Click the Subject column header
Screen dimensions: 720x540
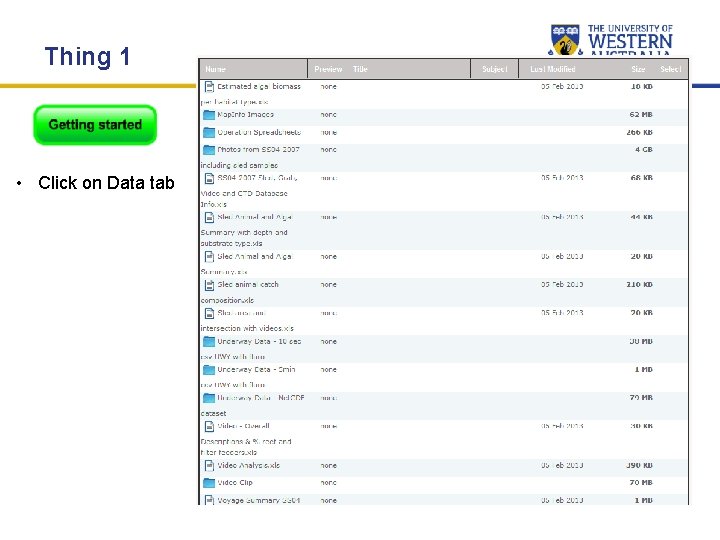tap(495, 69)
